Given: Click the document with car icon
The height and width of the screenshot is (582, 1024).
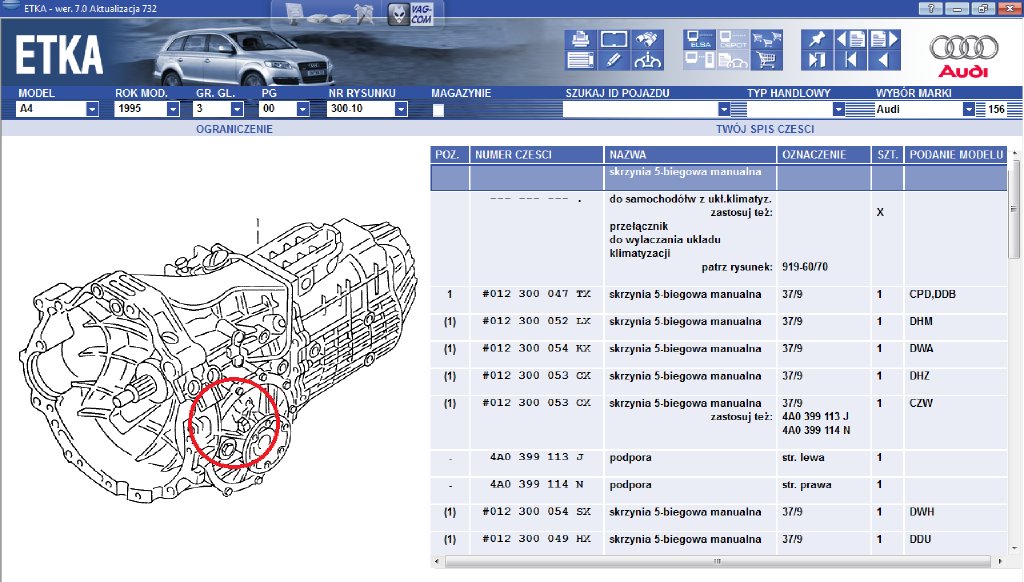Looking at the screenshot, I should point(733,61).
